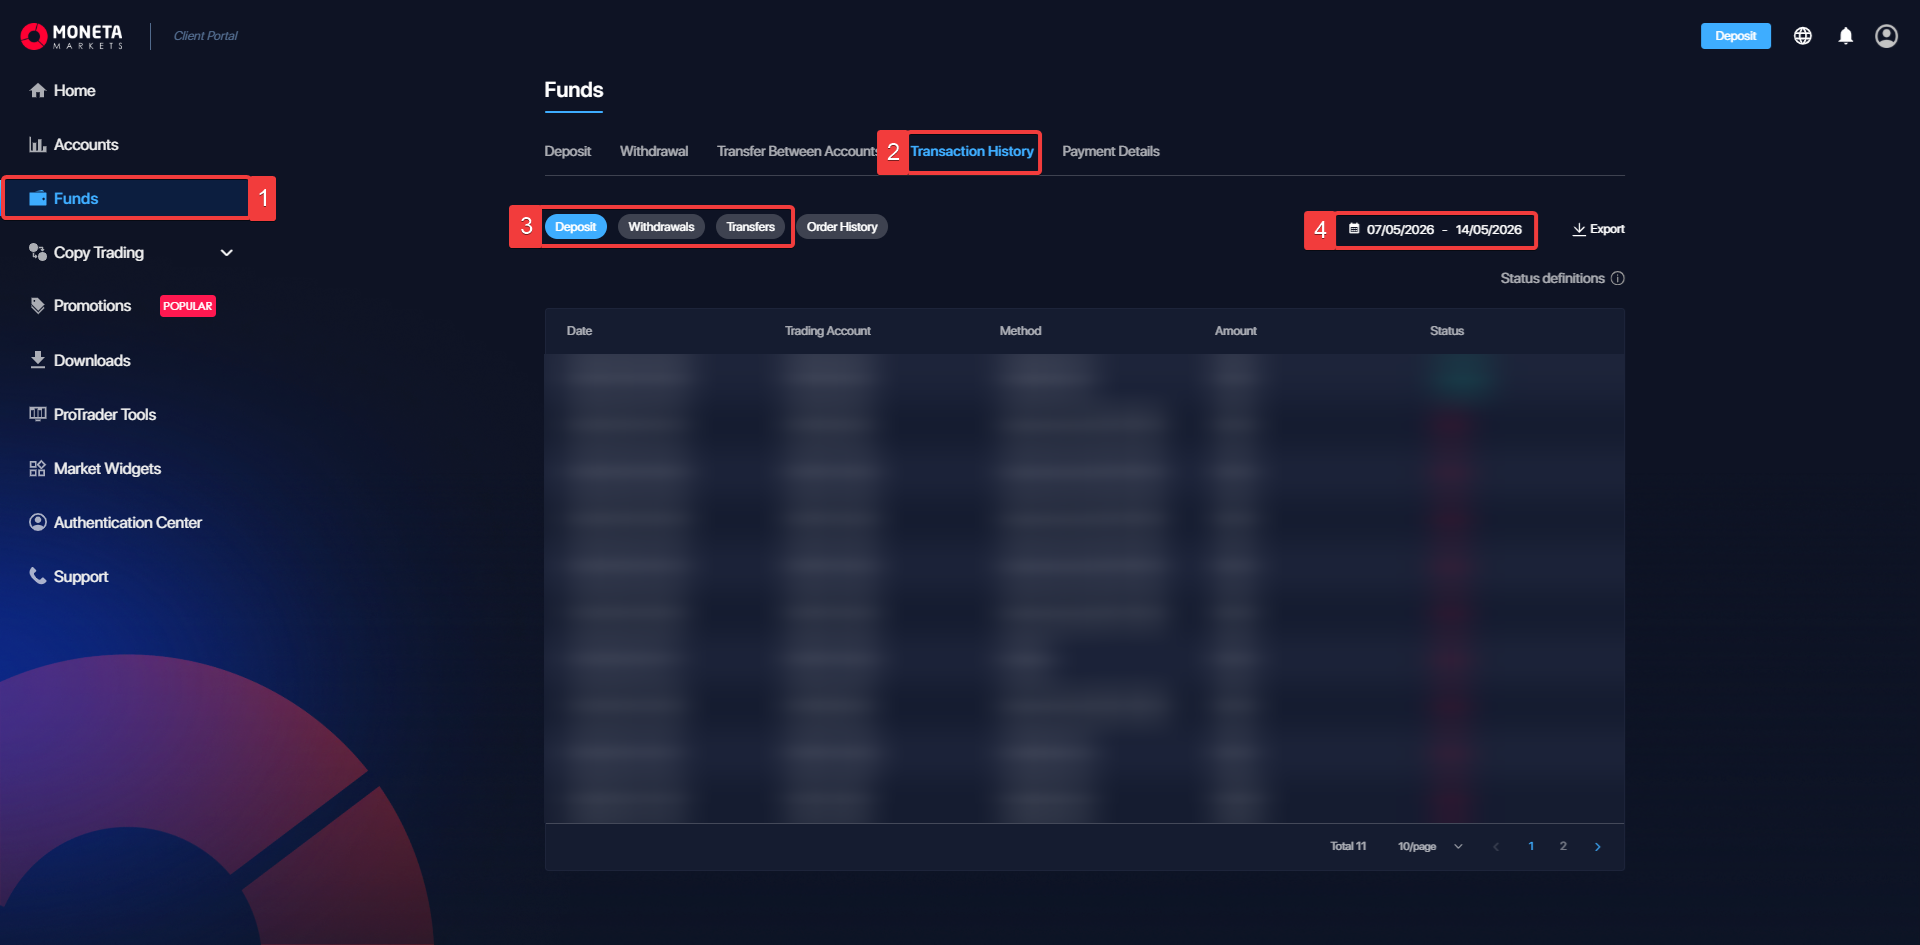Select the Deposit filter pill
This screenshot has width=1920, height=945.
coord(576,227)
